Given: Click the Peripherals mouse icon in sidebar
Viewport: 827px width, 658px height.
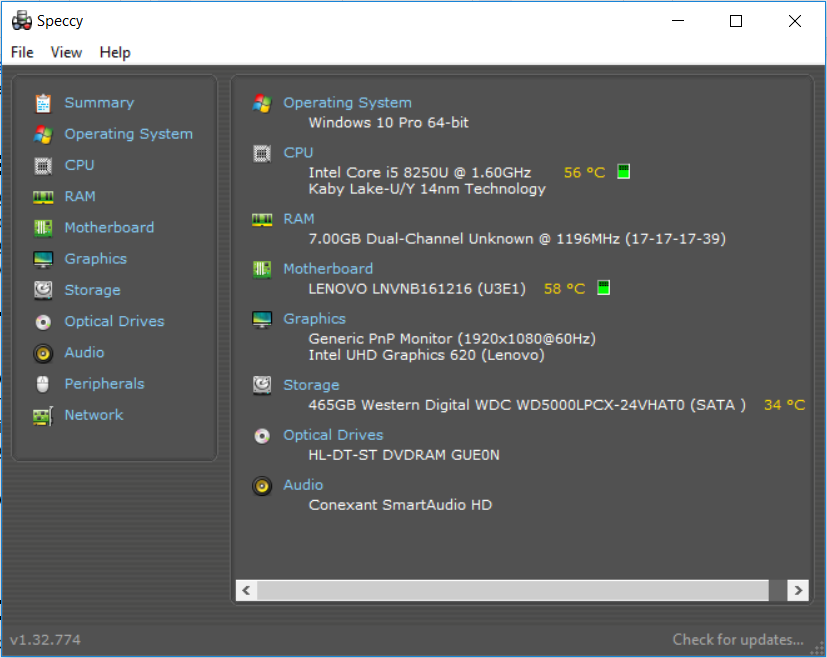Looking at the screenshot, I should coord(43,384).
